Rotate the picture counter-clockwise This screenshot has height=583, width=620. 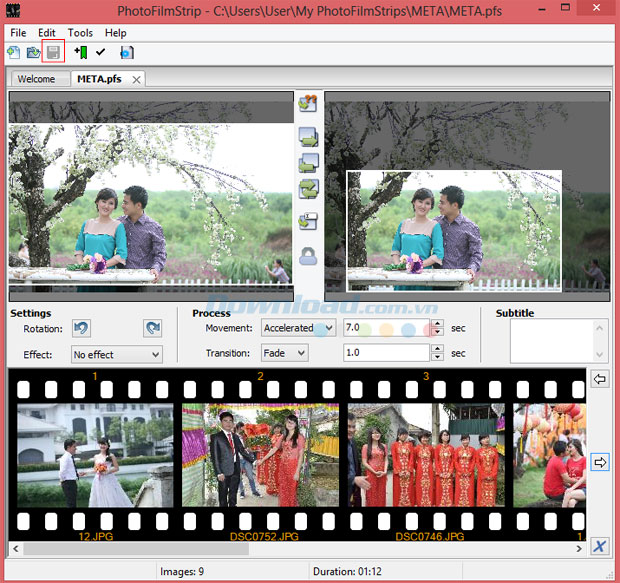pyautogui.click(x=82, y=328)
